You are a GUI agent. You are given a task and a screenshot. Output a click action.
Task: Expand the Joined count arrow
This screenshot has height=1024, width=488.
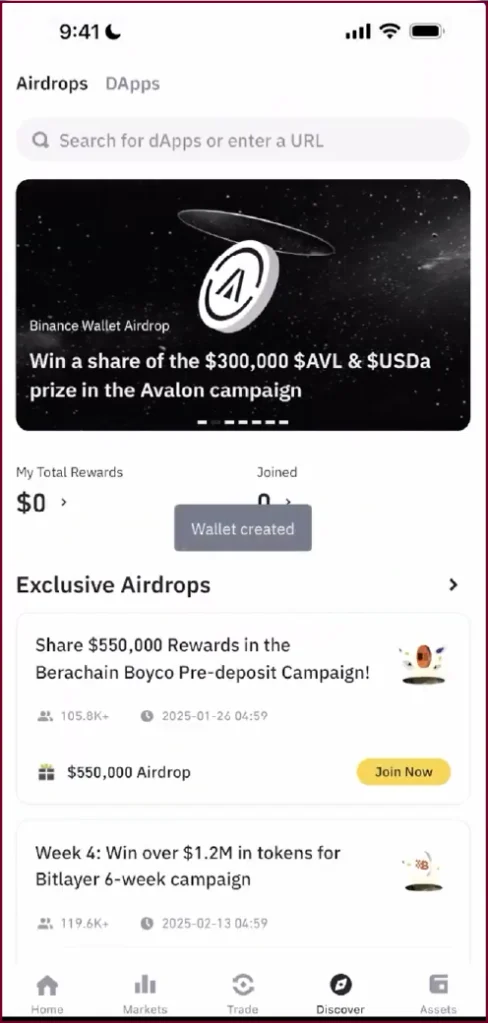(288, 501)
